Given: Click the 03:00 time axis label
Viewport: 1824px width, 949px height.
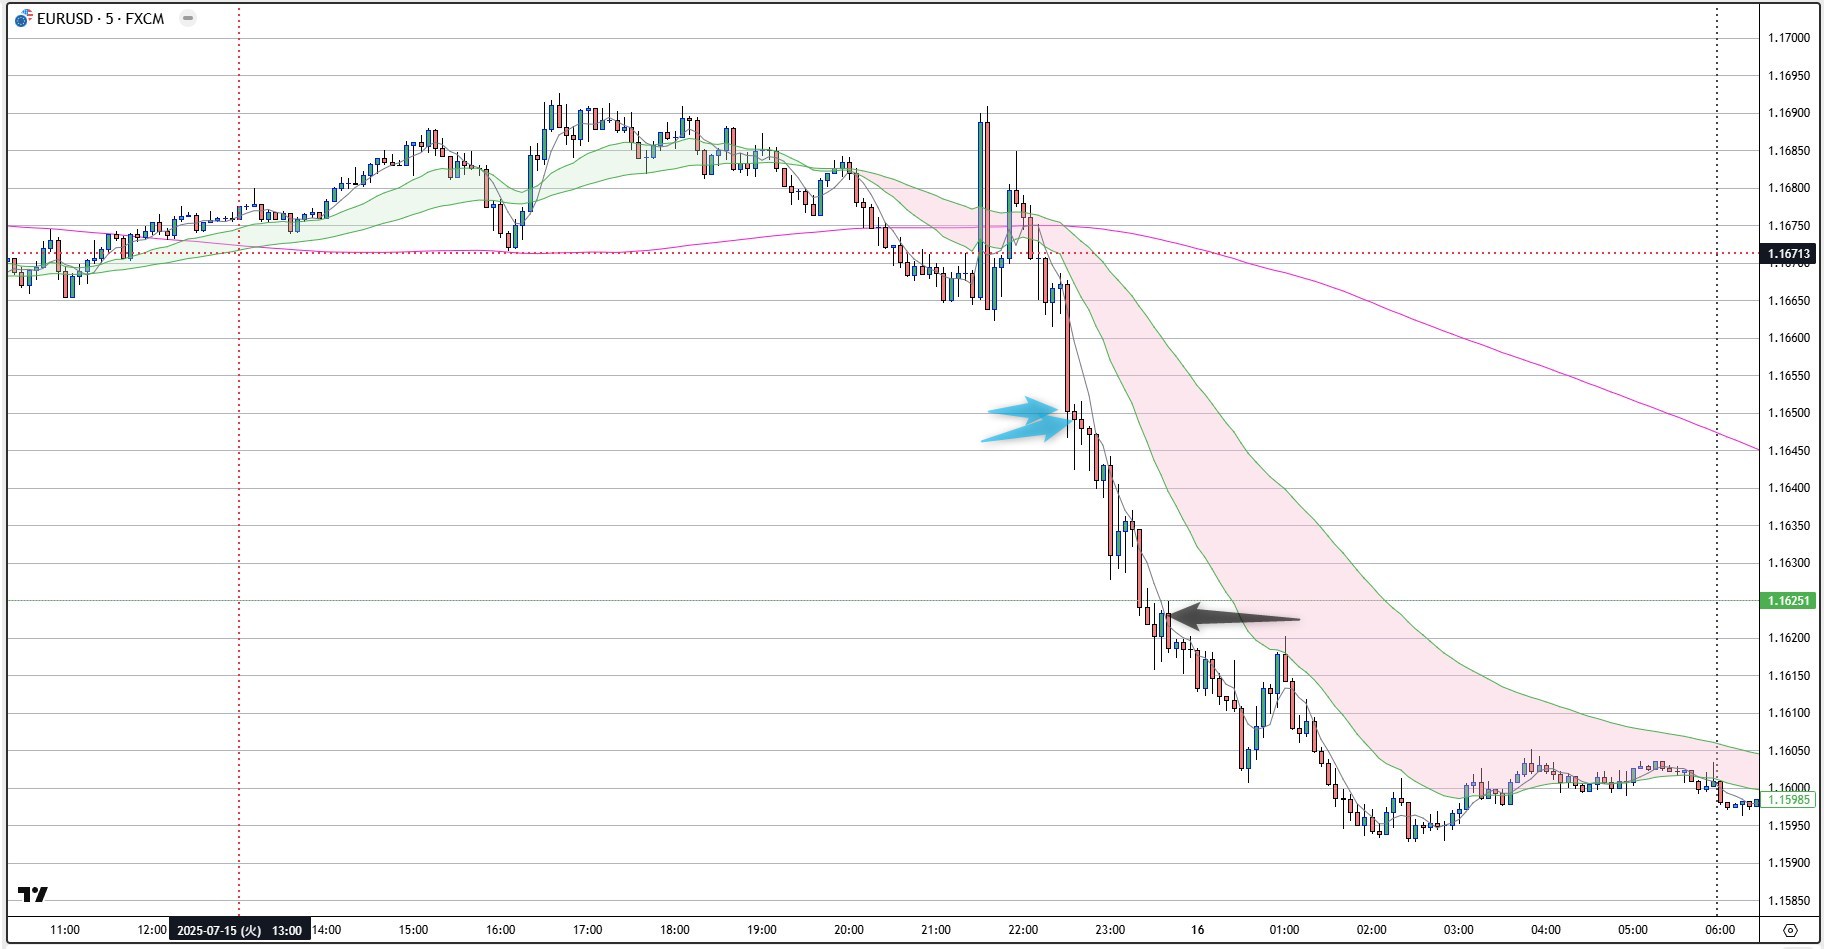Looking at the screenshot, I should pos(1459,930).
